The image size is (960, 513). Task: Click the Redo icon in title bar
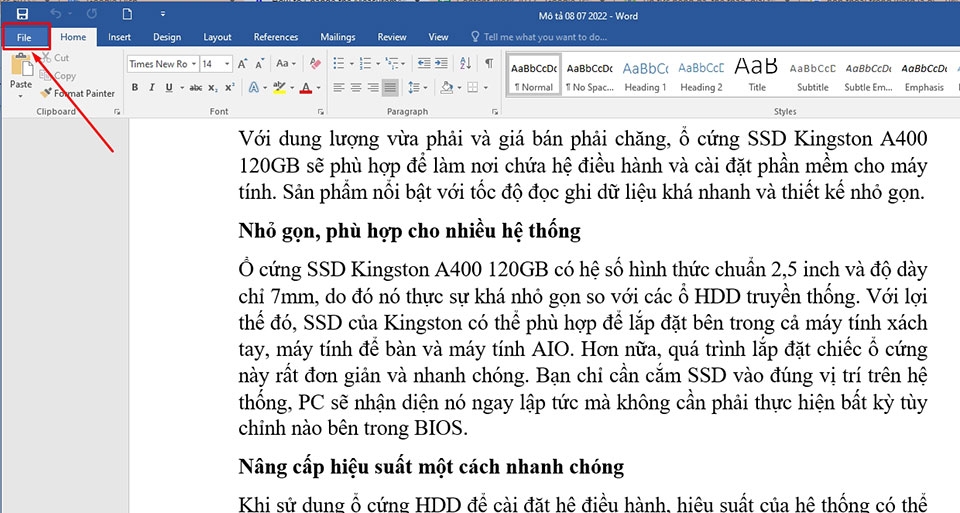tap(92, 13)
